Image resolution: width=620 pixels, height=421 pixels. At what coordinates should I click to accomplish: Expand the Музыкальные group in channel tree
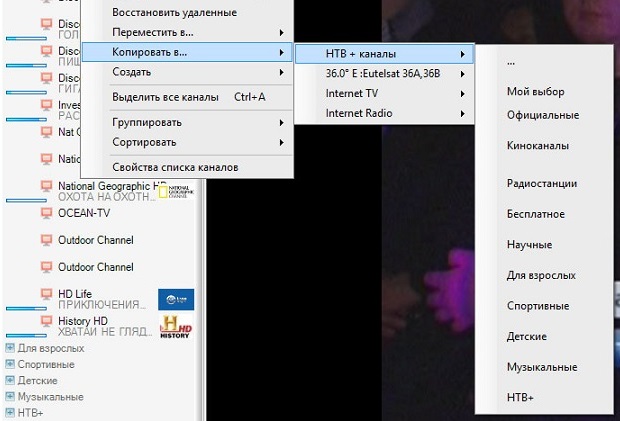pos(10,397)
